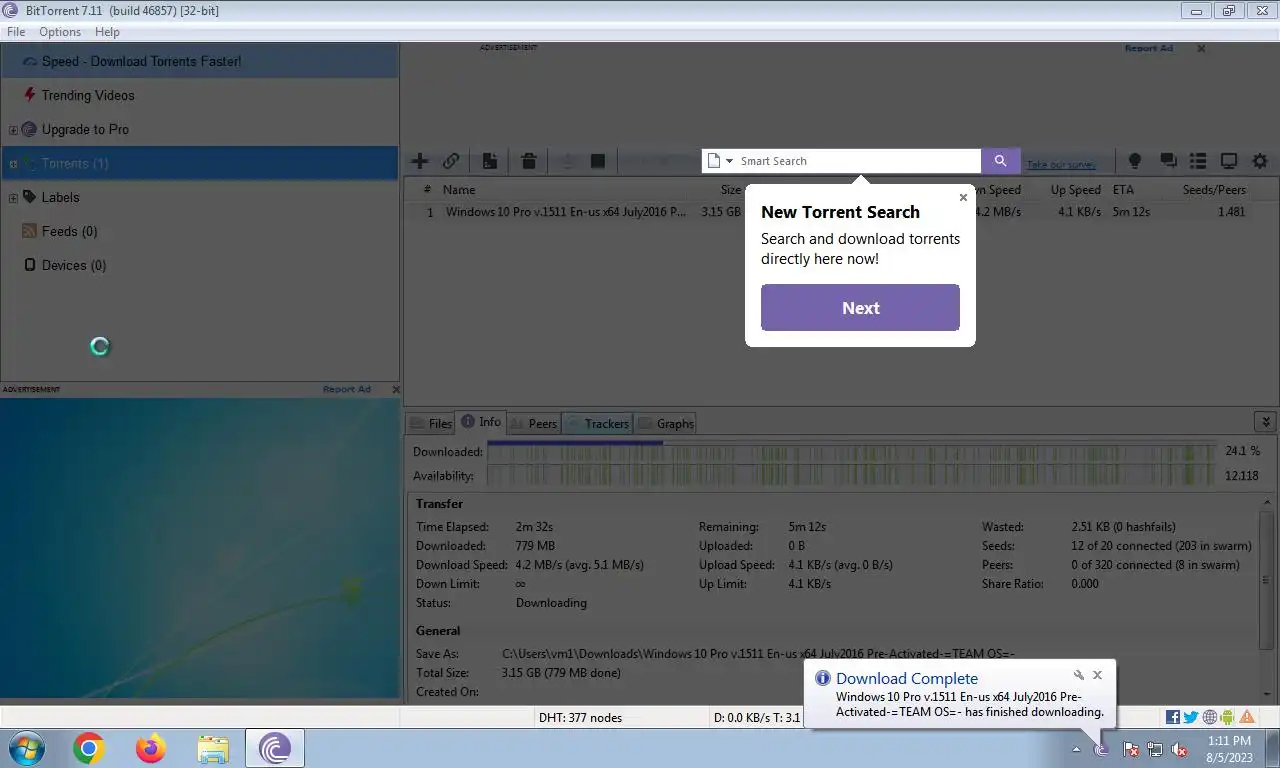Click the DHT: 377 nodes status text

click(x=580, y=717)
